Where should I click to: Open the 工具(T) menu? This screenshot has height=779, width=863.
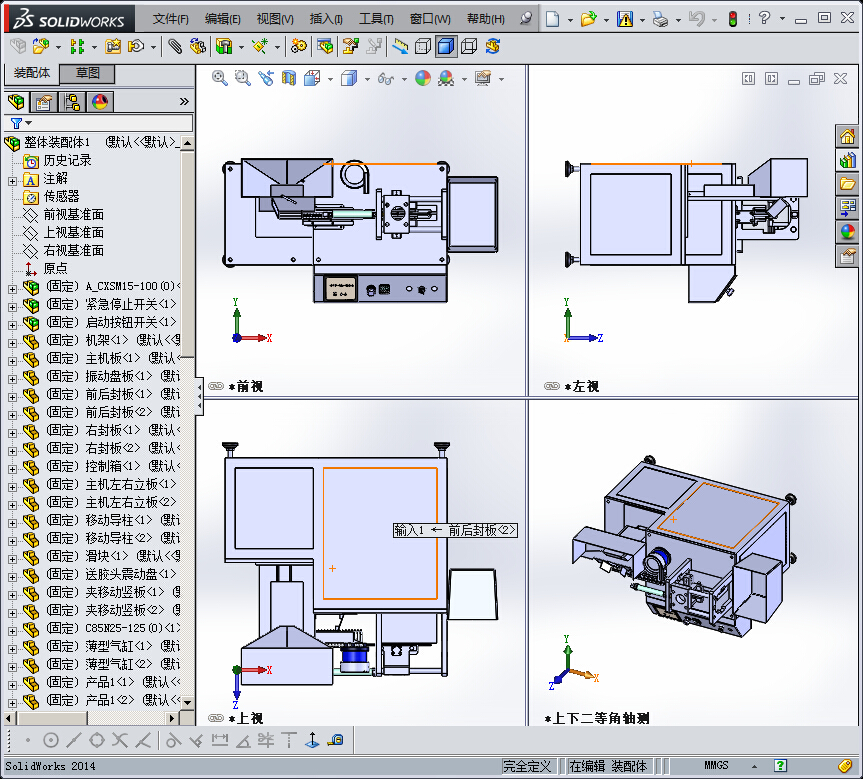click(376, 19)
